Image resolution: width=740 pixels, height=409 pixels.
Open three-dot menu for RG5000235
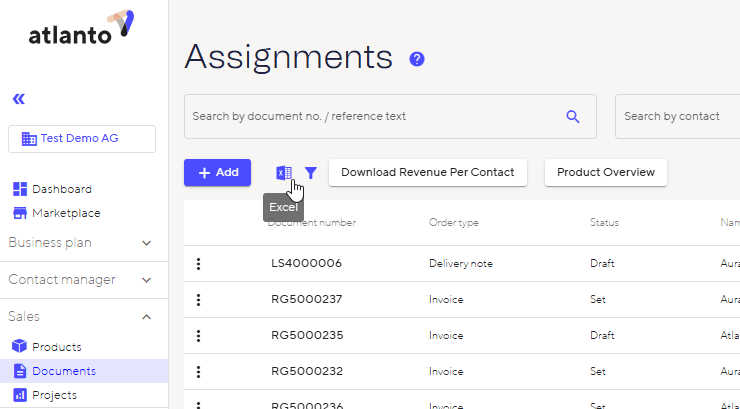click(x=199, y=336)
